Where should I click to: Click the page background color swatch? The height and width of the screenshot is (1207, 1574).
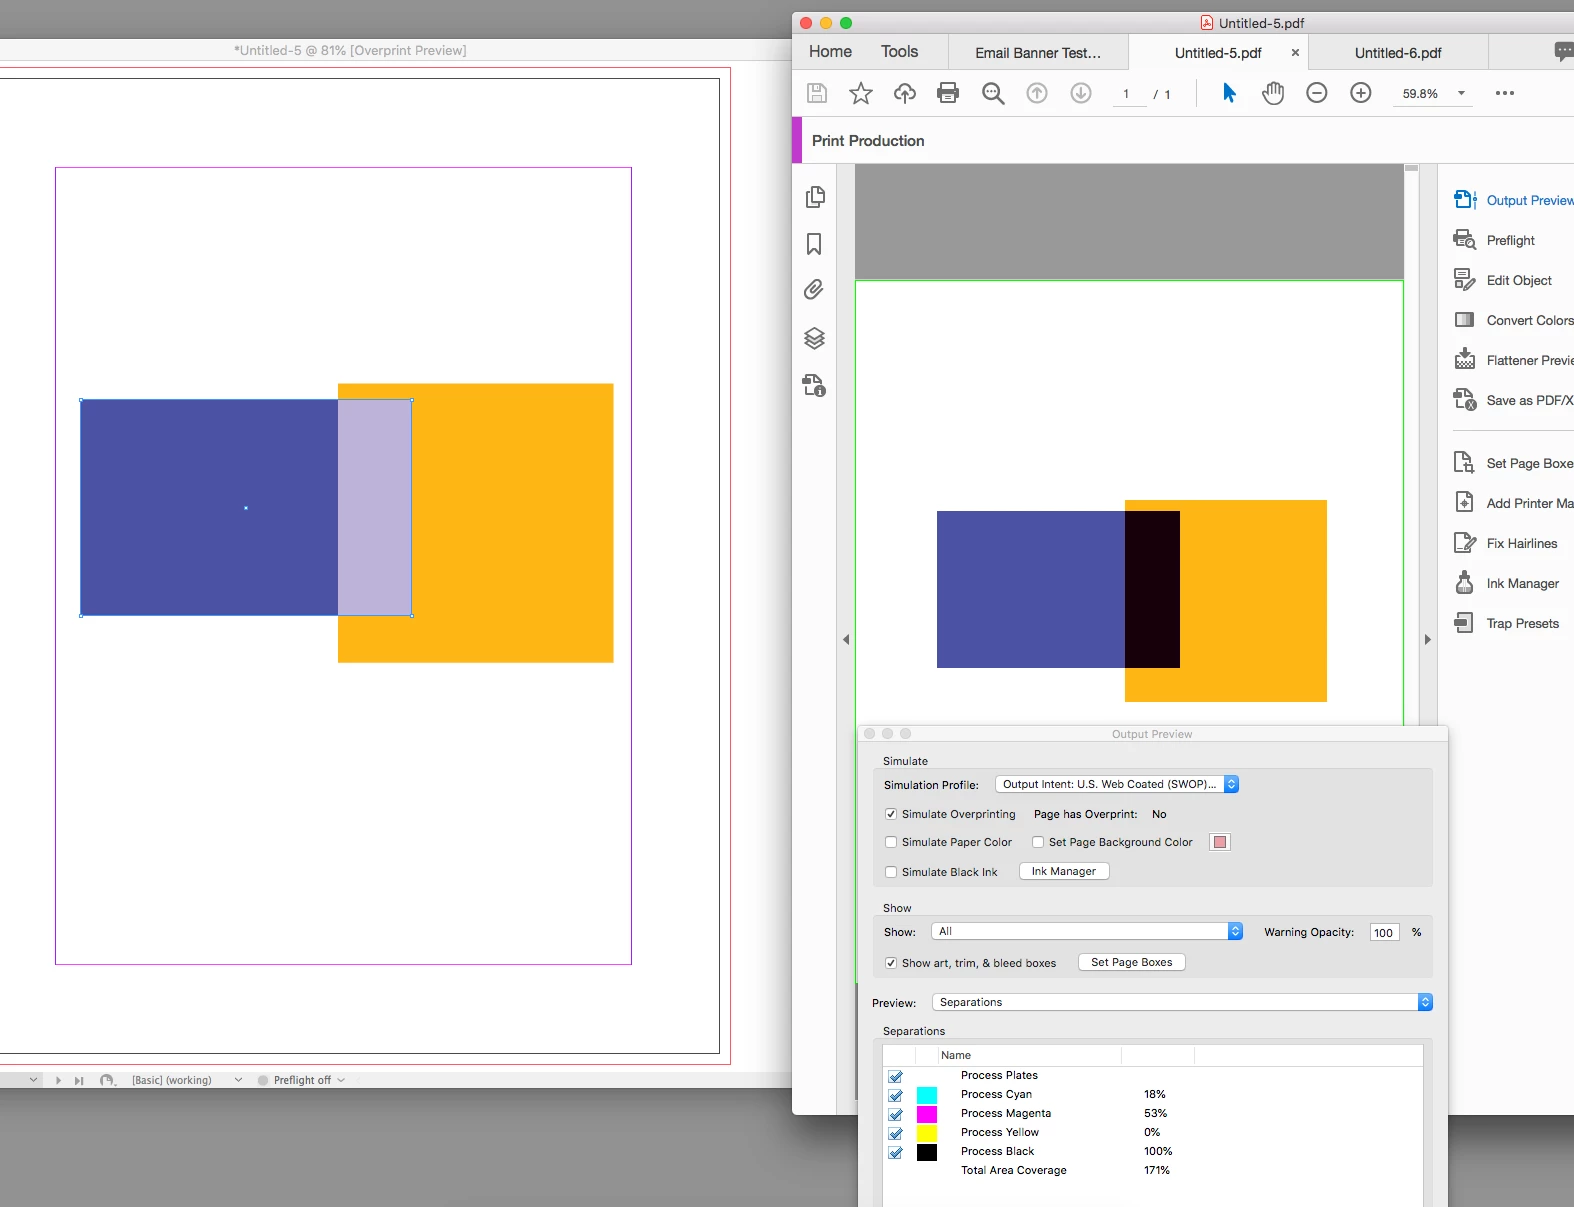(1220, 842)
